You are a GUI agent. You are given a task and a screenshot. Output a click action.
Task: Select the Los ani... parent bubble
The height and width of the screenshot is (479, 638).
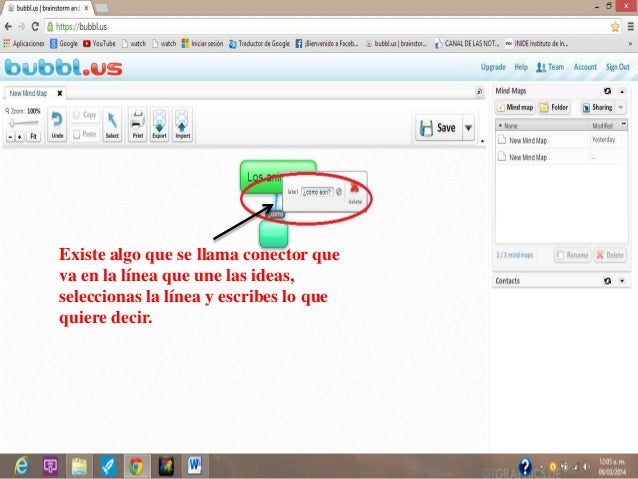point(261,177)
